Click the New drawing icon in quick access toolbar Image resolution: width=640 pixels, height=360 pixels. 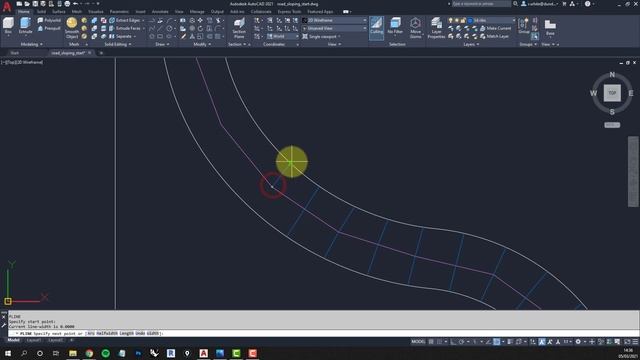point(19,4)
